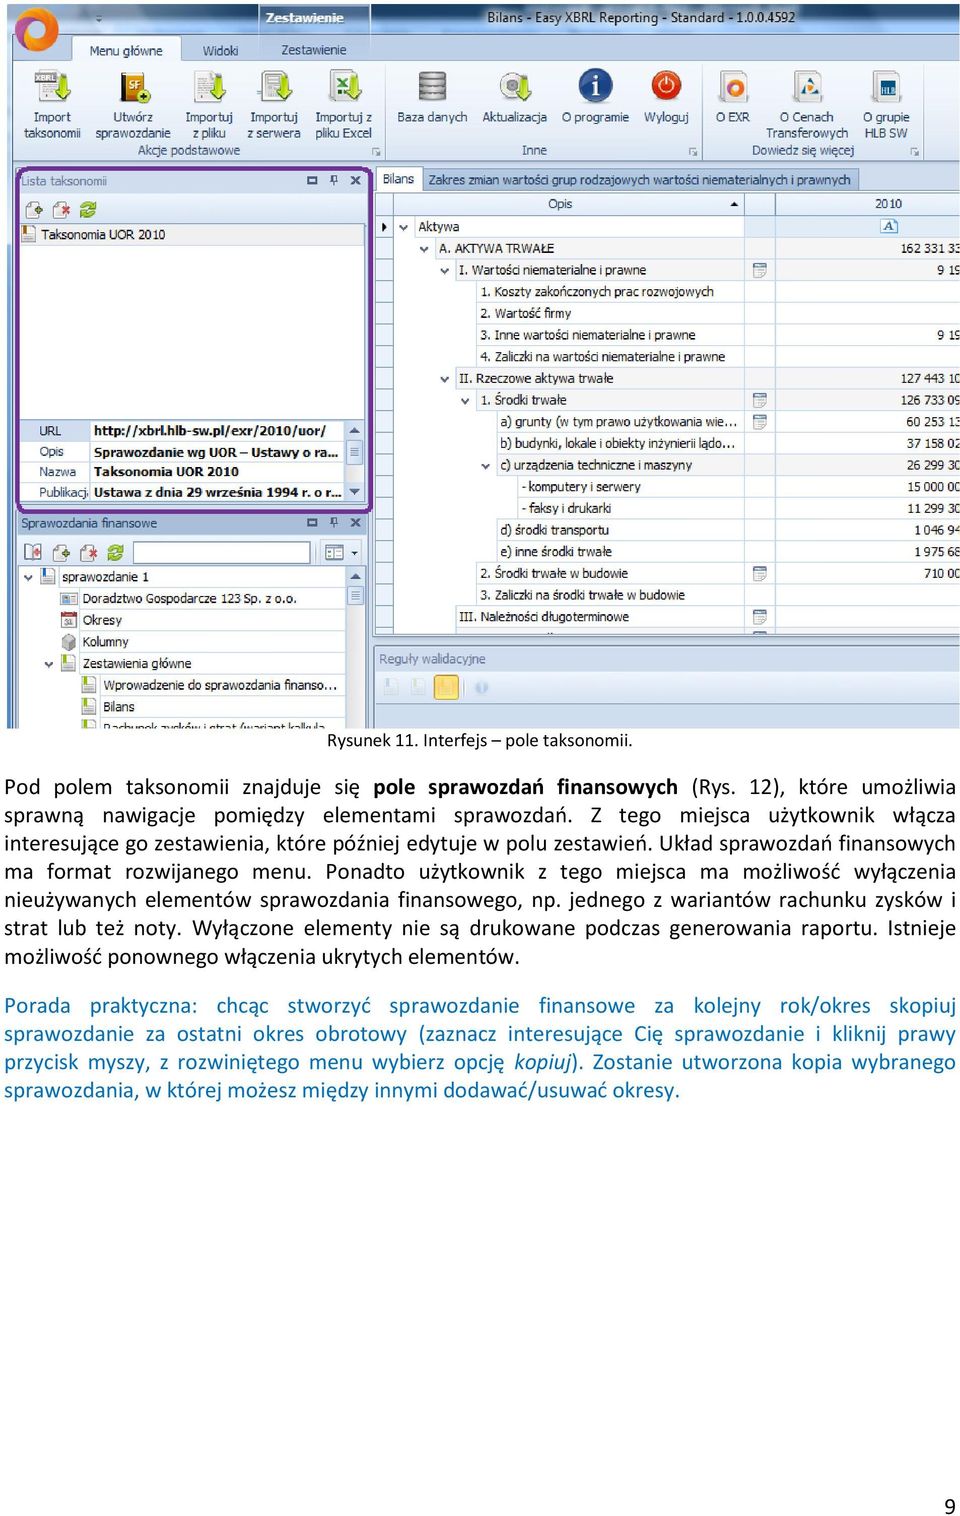Open Wprowadzenie do sprawozdania finansowego item
The height and width of the screenshot is (1516, 960).
(x=220, y=685)
